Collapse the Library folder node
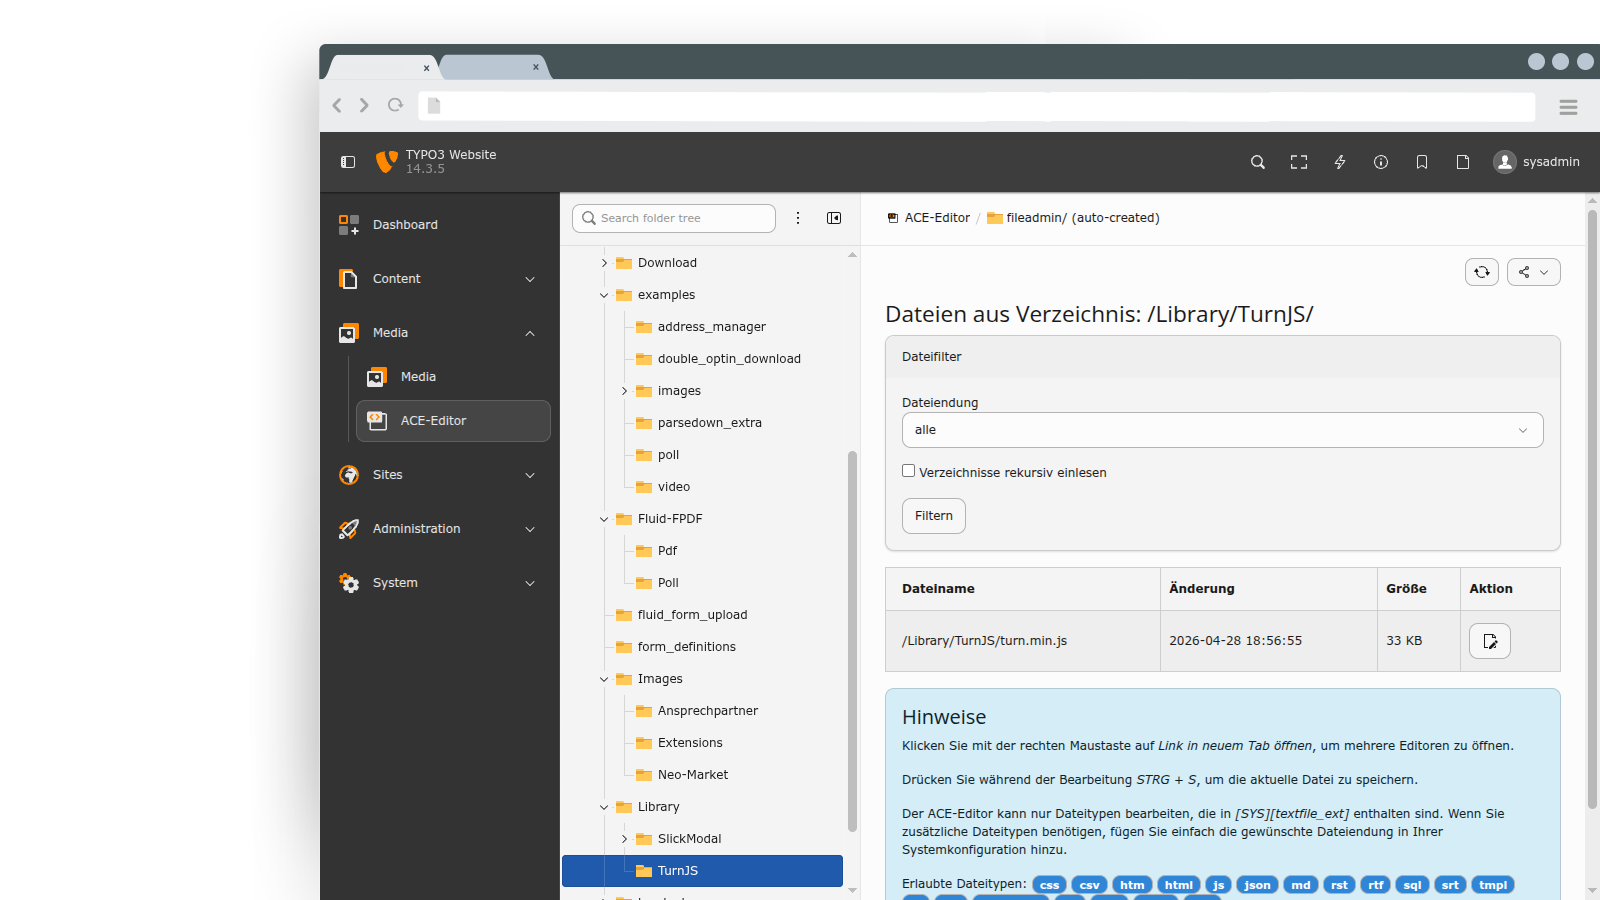The image size is (1600, 900). pyautogui.click(x=604, y=807)
